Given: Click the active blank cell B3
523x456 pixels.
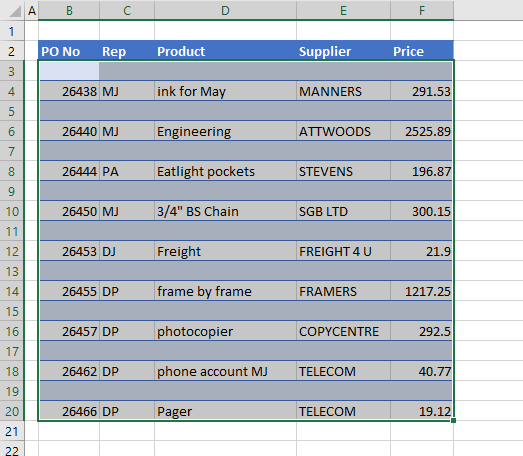Looking at the screenshot, I should point(69,71).
